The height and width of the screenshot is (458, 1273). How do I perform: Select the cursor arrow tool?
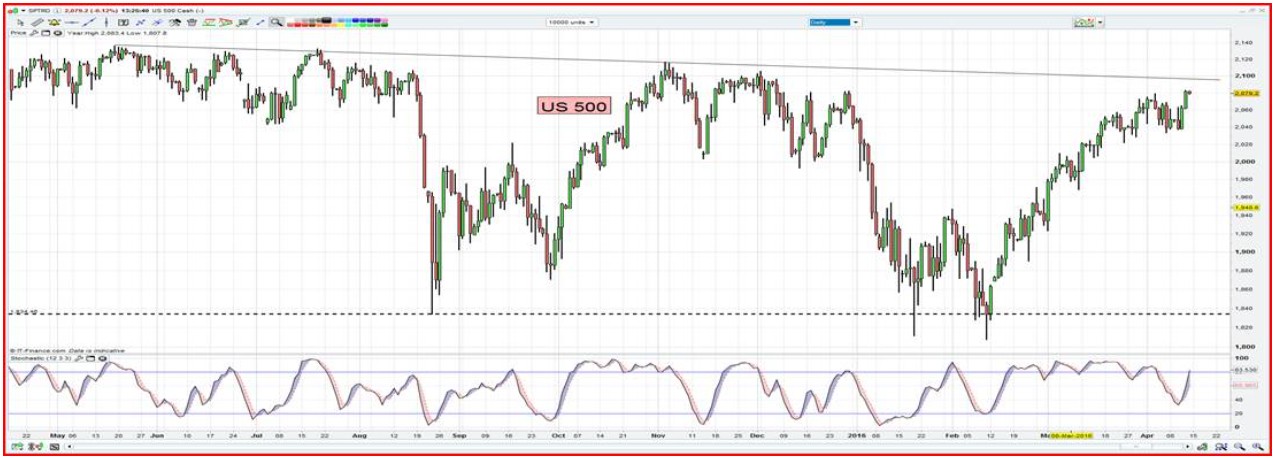(x=21, y=22)
